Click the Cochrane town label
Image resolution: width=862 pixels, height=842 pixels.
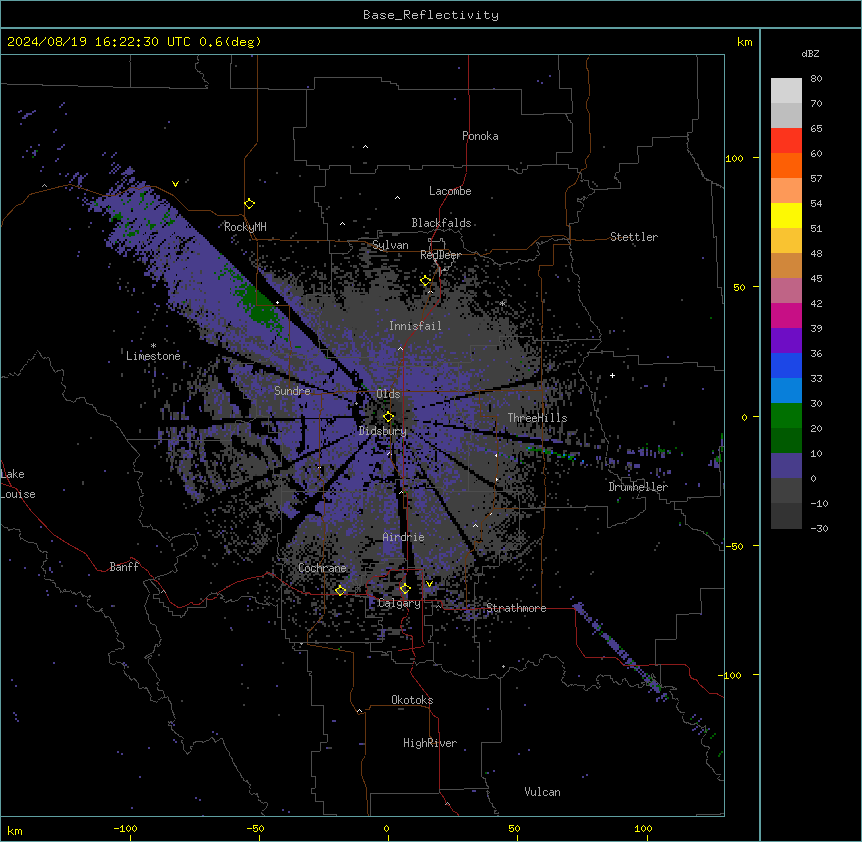tap(322, 568)
